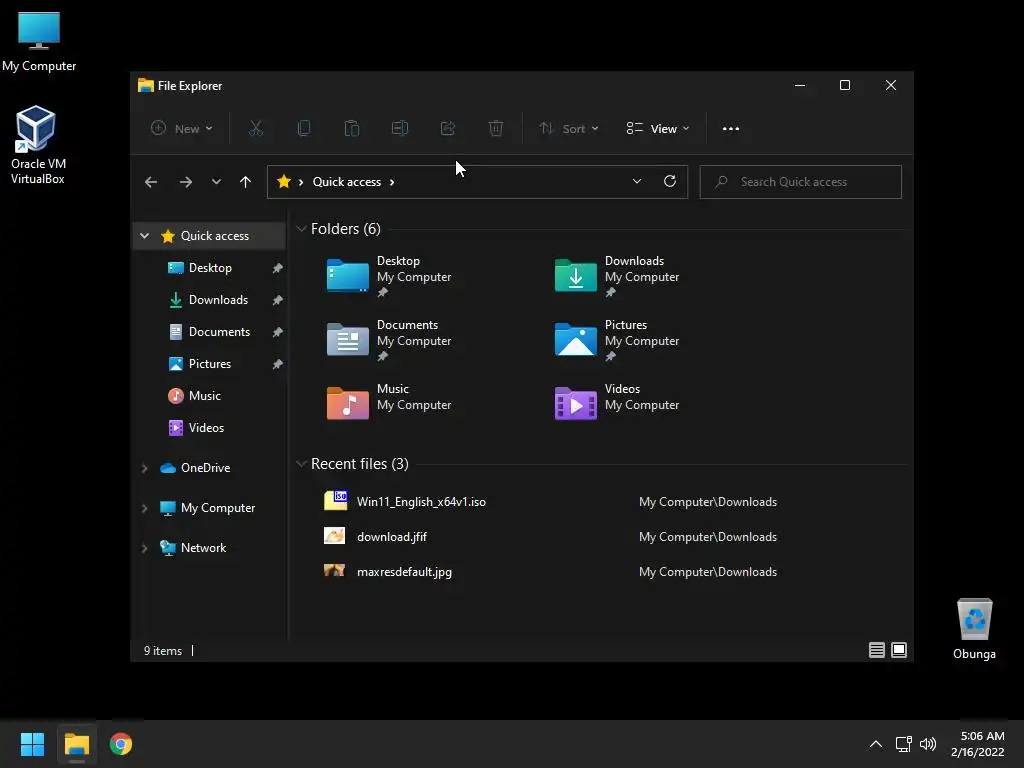Go back with the left arrow
This screenshot has width=1024, height=768.
pos(151,182)
